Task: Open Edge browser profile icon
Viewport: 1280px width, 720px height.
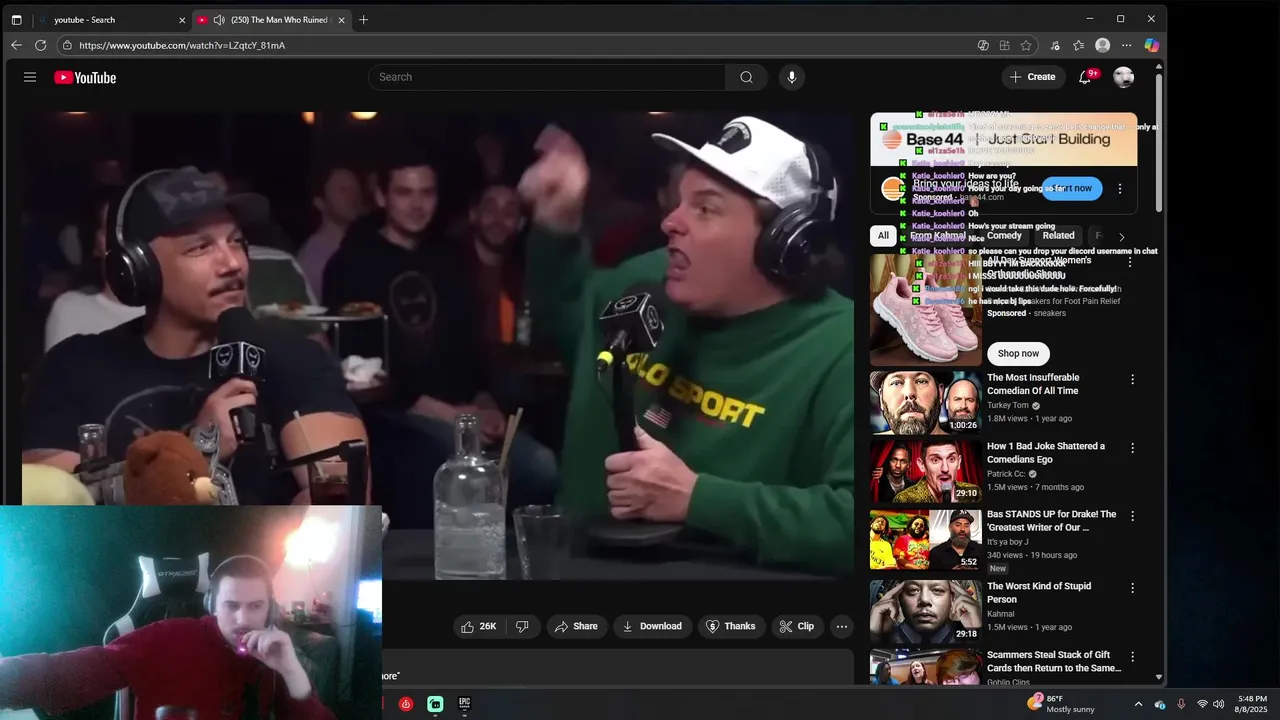Action: click(x=1103, y=45)
